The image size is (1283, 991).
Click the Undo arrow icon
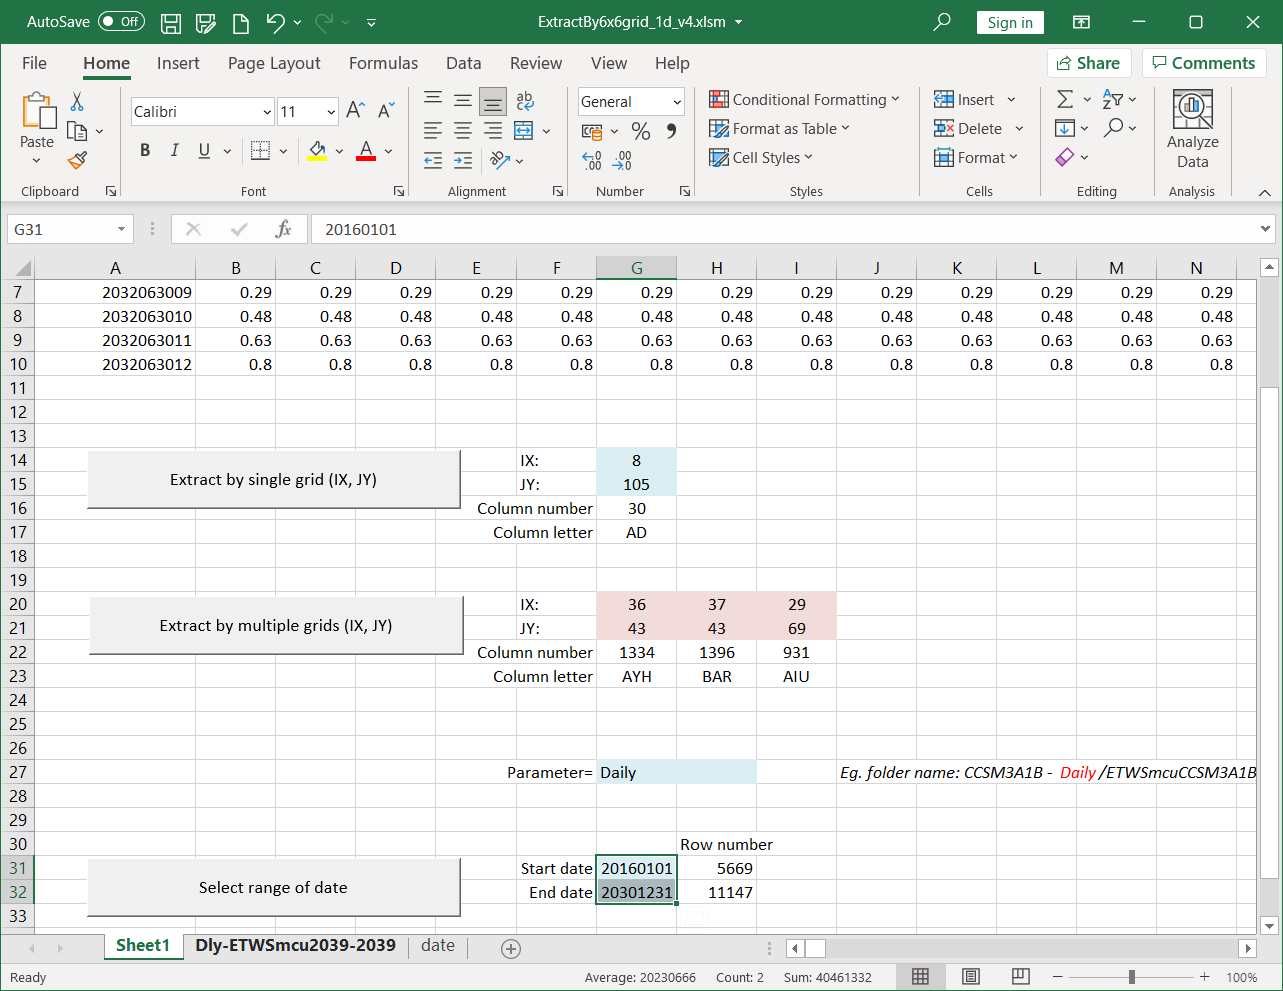(276, 22)
